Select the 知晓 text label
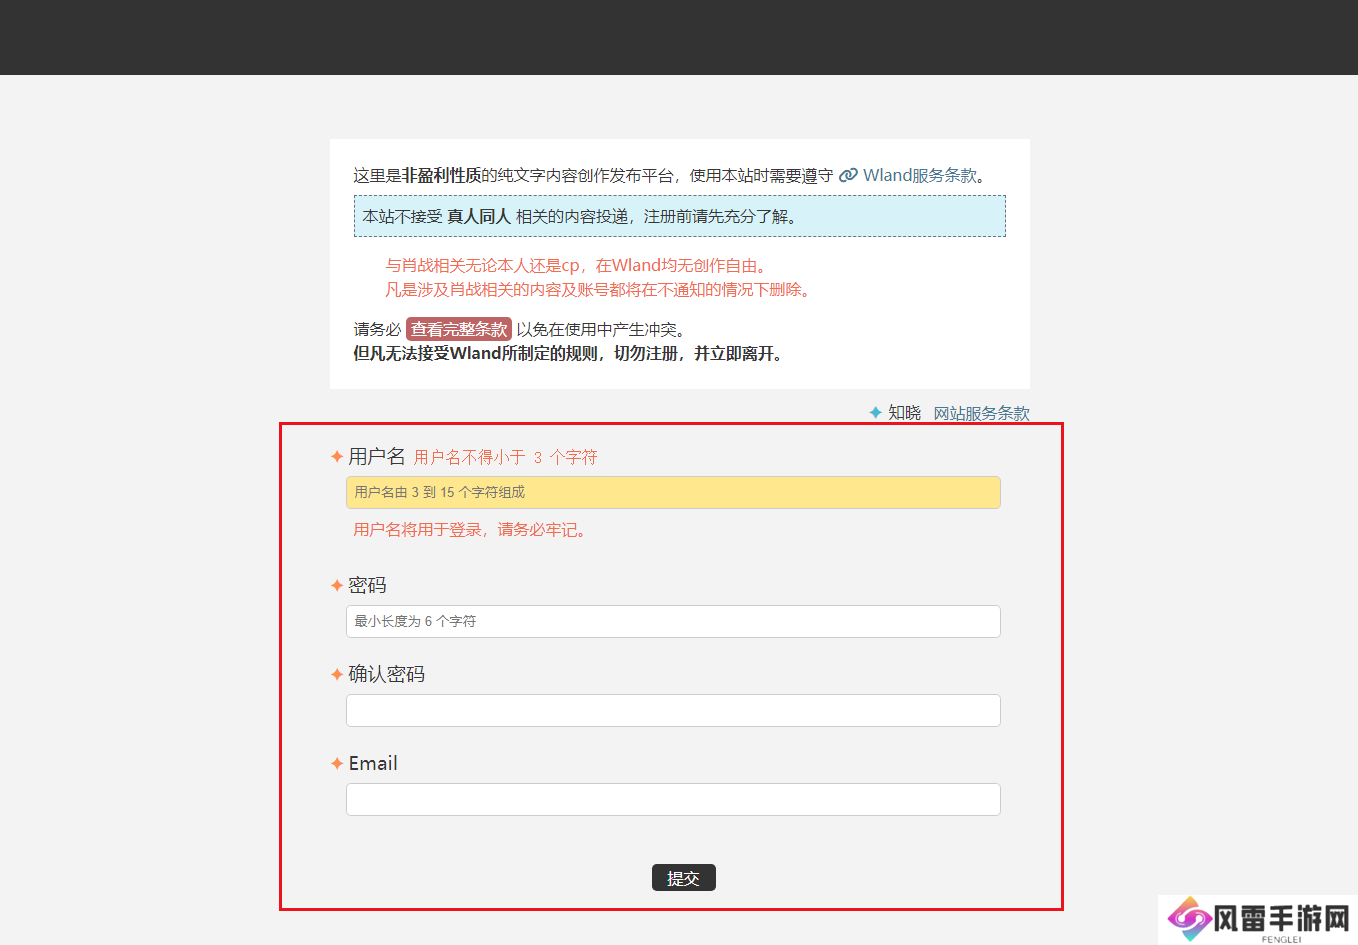Image resolution: width=1358 pixels, height=945 pixels. [904, 412]
